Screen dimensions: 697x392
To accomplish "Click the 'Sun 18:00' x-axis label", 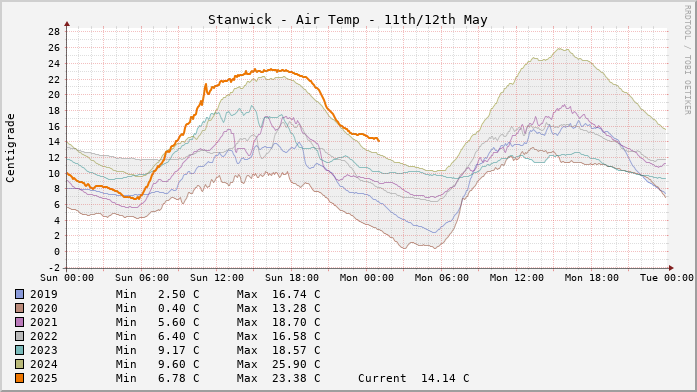I will pos(292,278).
